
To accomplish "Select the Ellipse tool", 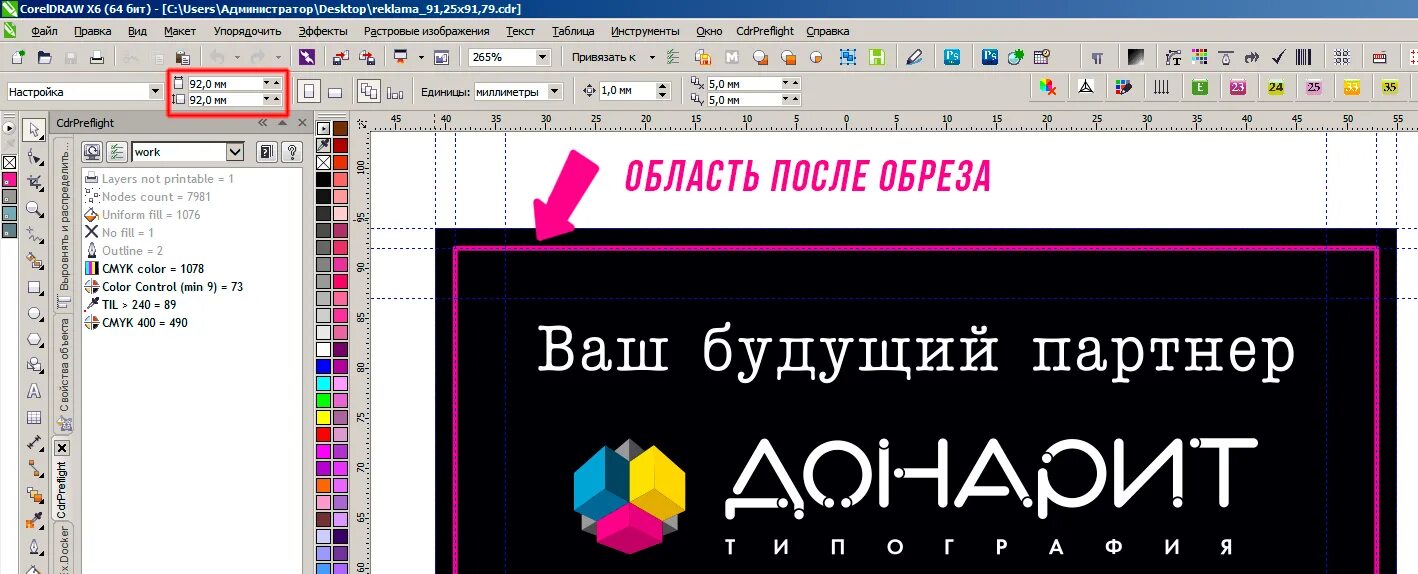I will (35, 313).
